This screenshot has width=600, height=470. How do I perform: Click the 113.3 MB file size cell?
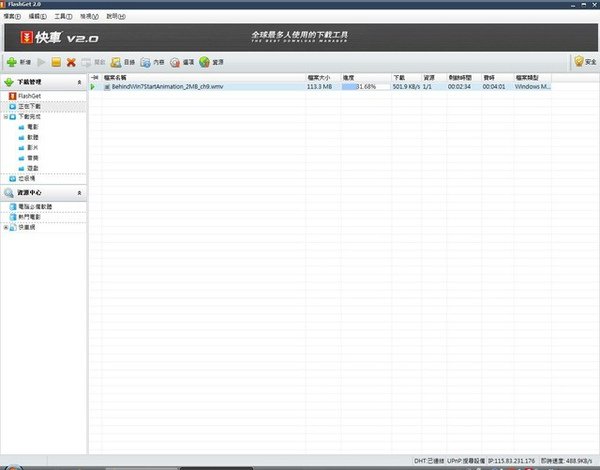coord(319,87)
